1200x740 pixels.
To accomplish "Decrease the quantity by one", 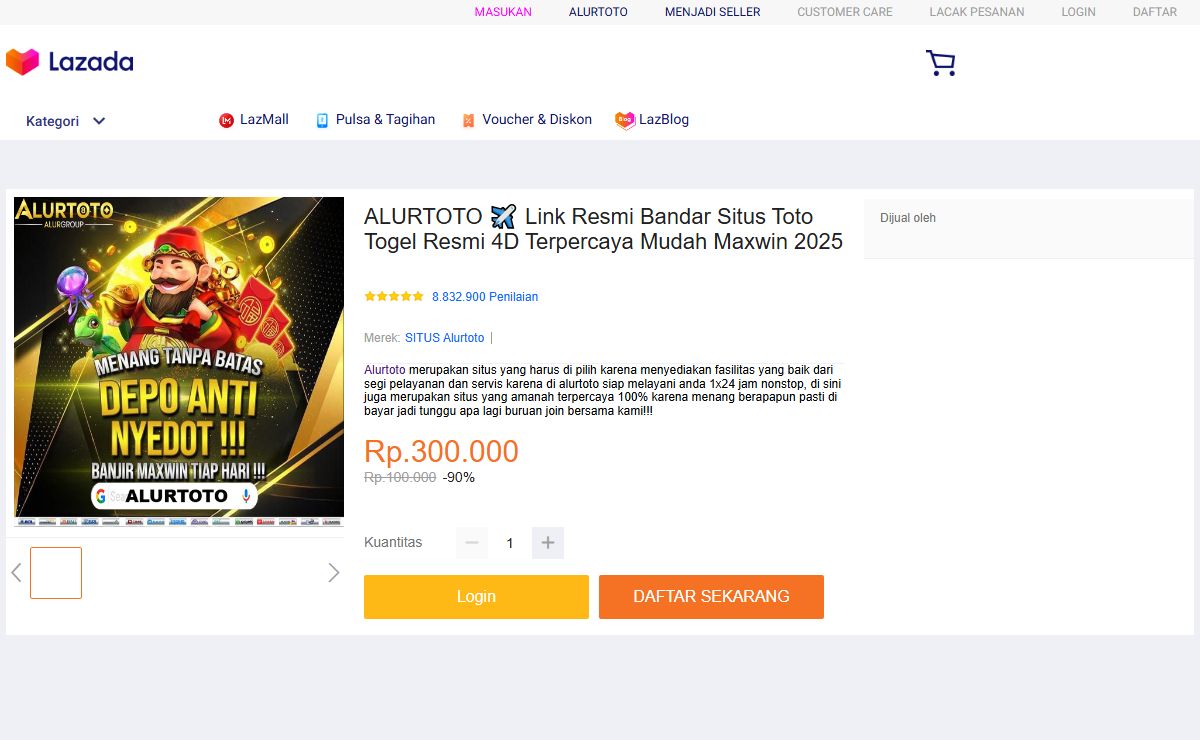I will click(472, 543).
